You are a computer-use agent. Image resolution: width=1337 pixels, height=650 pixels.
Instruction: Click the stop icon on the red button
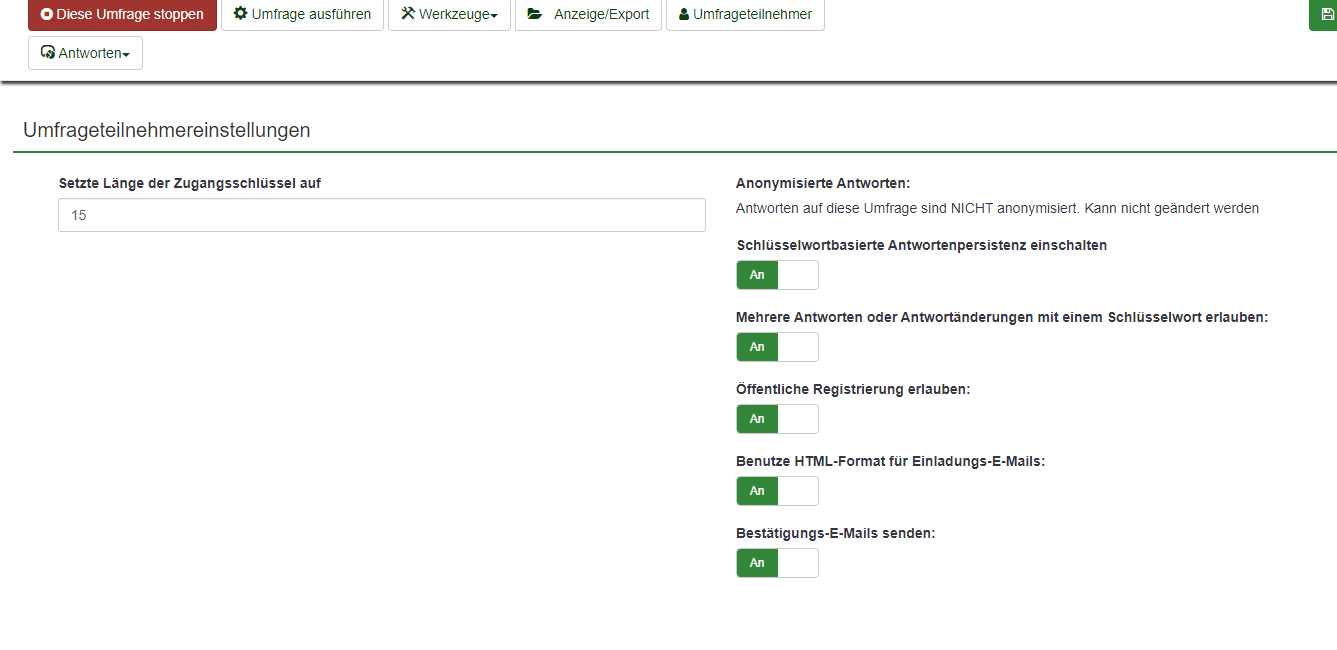coord(47,15)
